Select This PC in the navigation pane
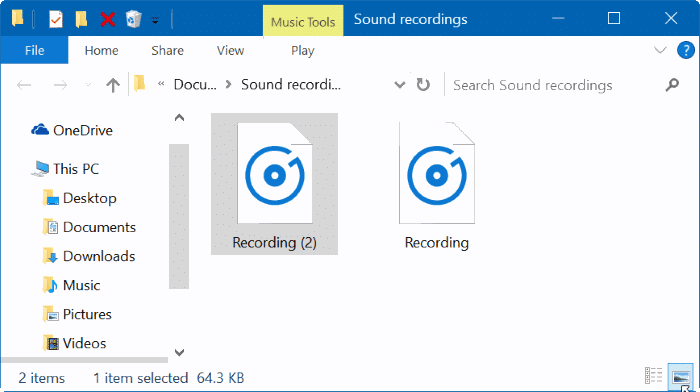The width and height of the screenshot is (700, 392). [x=65, y=169]
